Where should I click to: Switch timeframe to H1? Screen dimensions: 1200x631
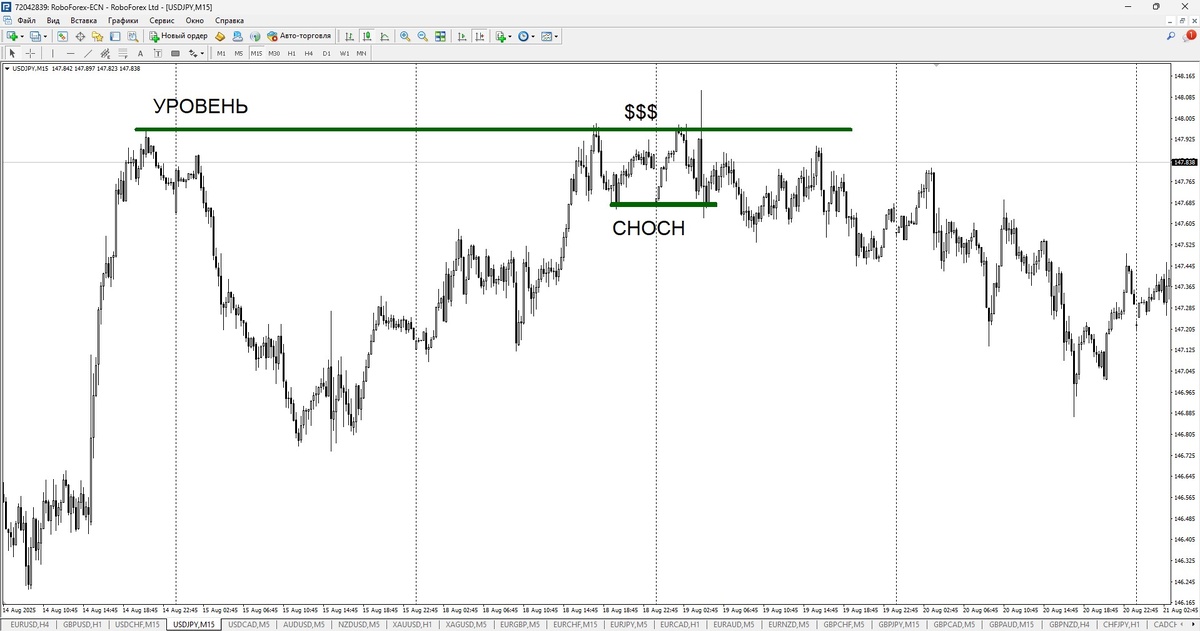[292, 53]
